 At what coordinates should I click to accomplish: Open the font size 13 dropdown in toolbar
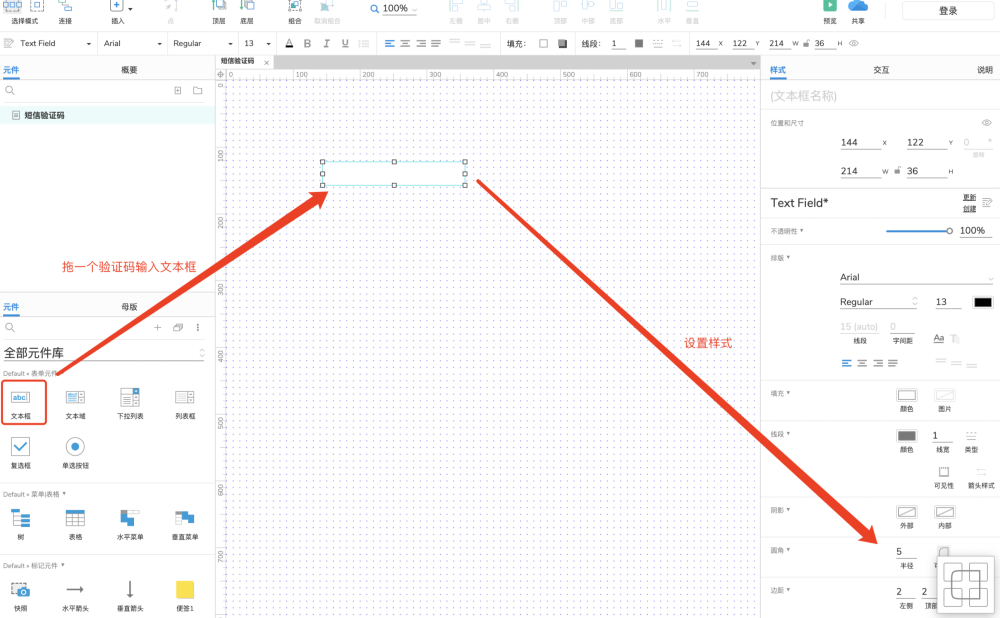(x=257, y=43)
